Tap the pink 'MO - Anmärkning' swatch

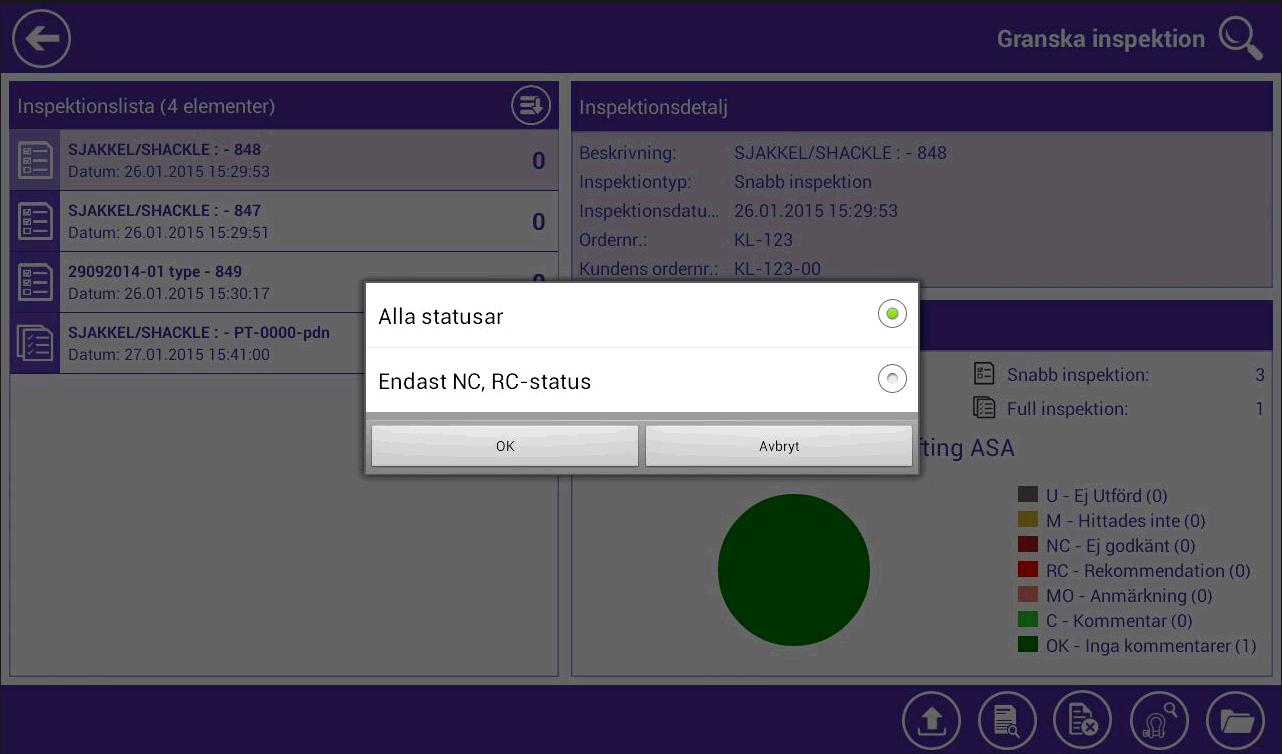click(1027, 595)
